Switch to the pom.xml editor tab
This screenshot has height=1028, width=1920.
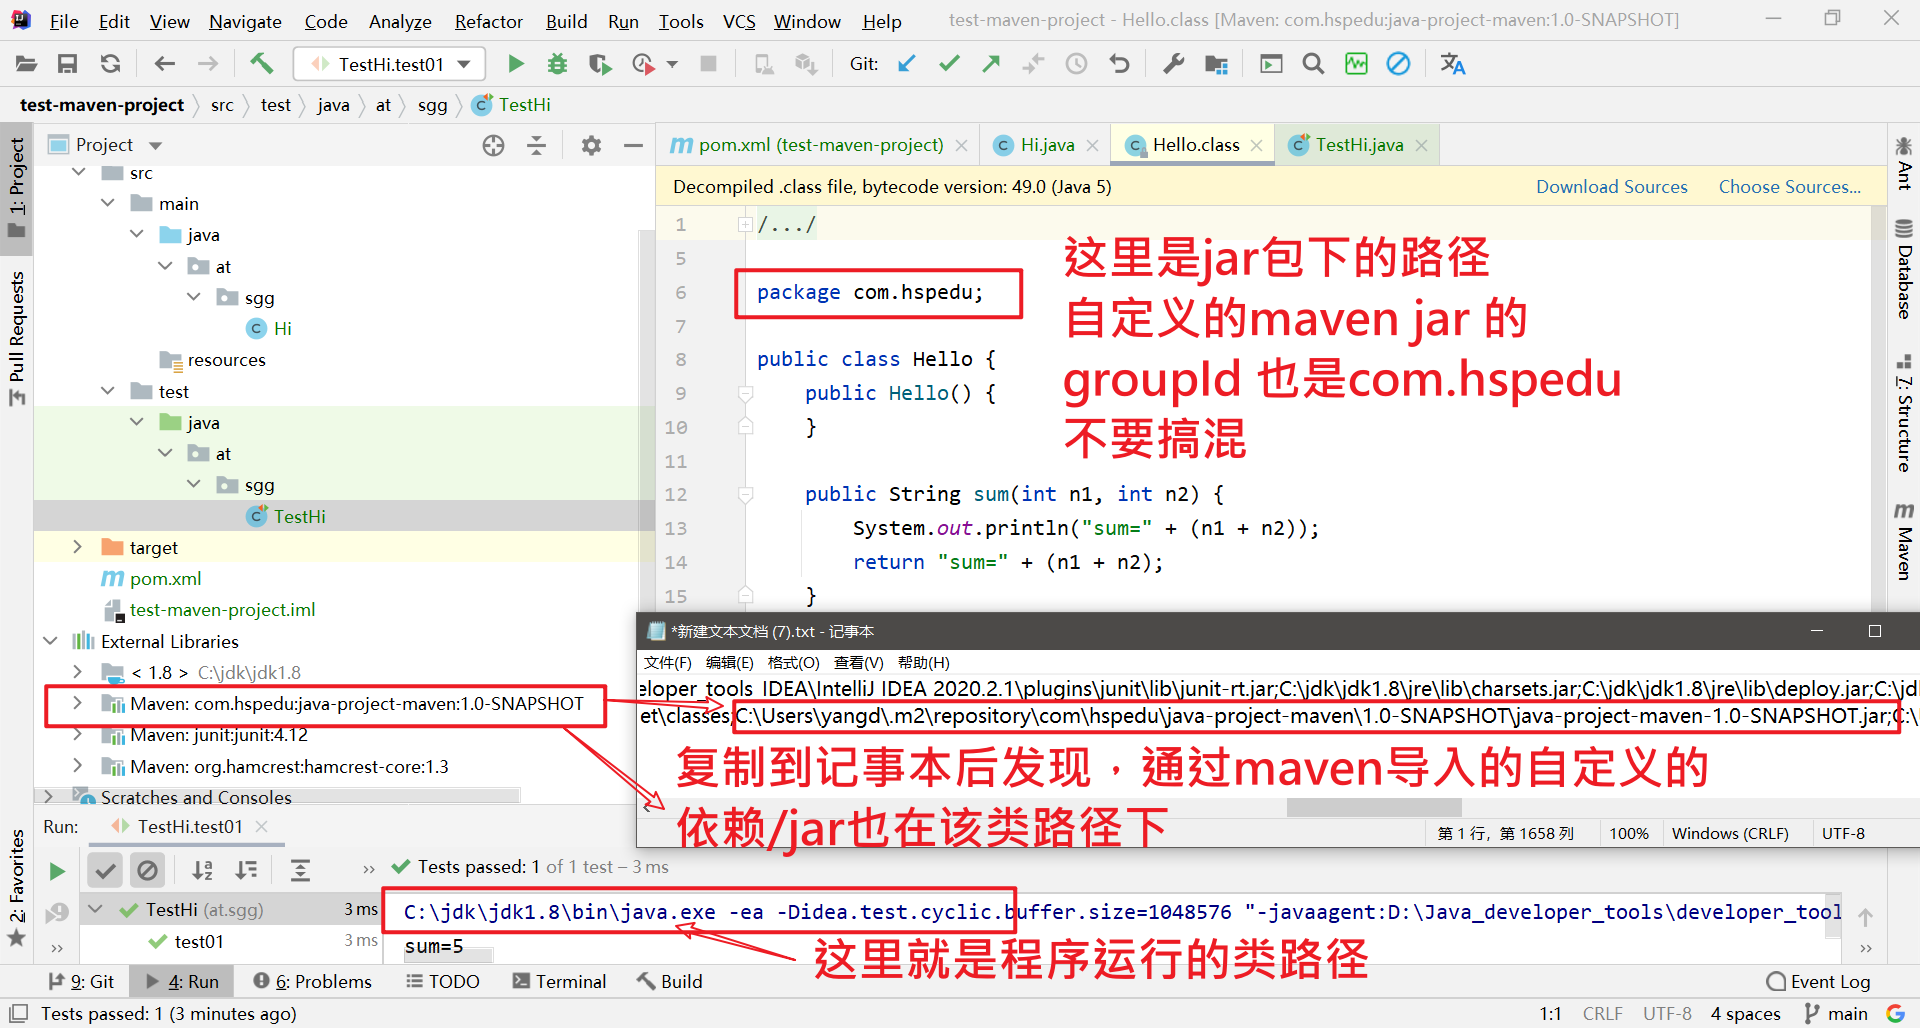[x=820, y=145]
